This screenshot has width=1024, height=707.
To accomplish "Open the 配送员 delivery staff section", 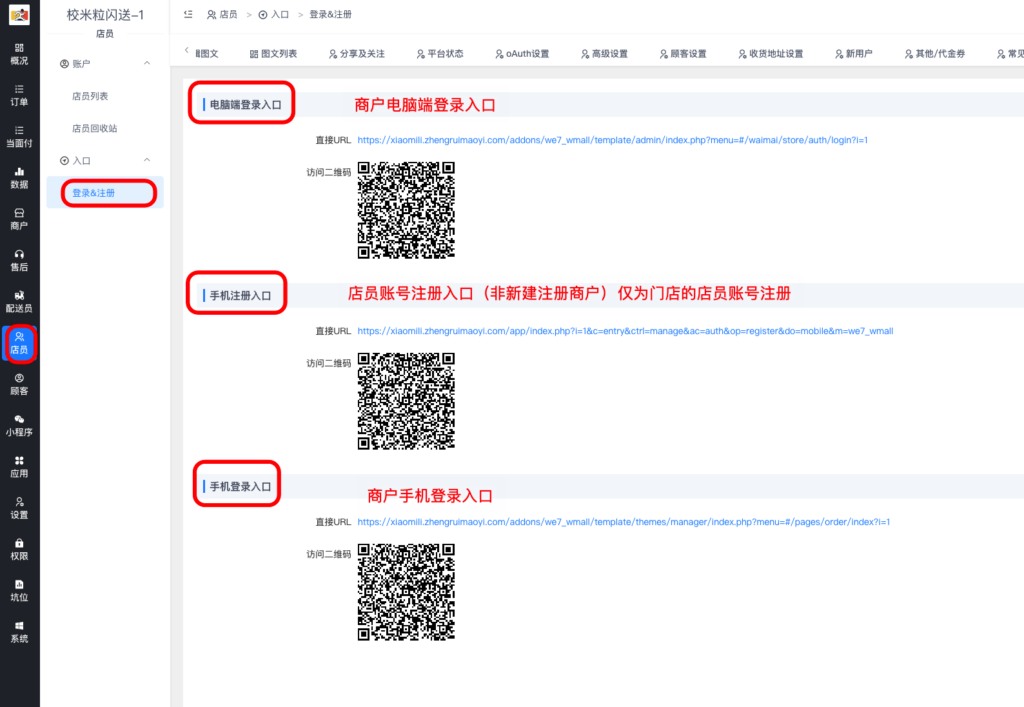I will pyautogui.click(x=19, y=300).
